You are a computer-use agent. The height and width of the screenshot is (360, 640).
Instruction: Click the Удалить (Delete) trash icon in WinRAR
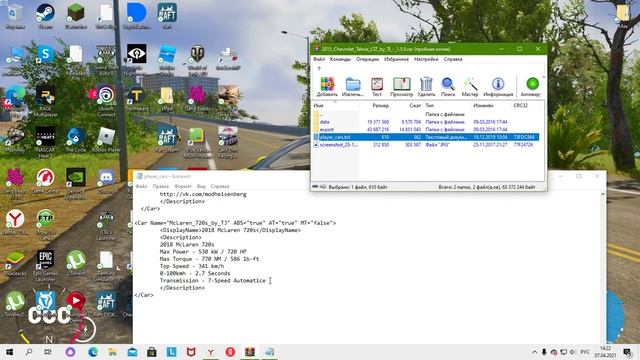click(426, 87)
